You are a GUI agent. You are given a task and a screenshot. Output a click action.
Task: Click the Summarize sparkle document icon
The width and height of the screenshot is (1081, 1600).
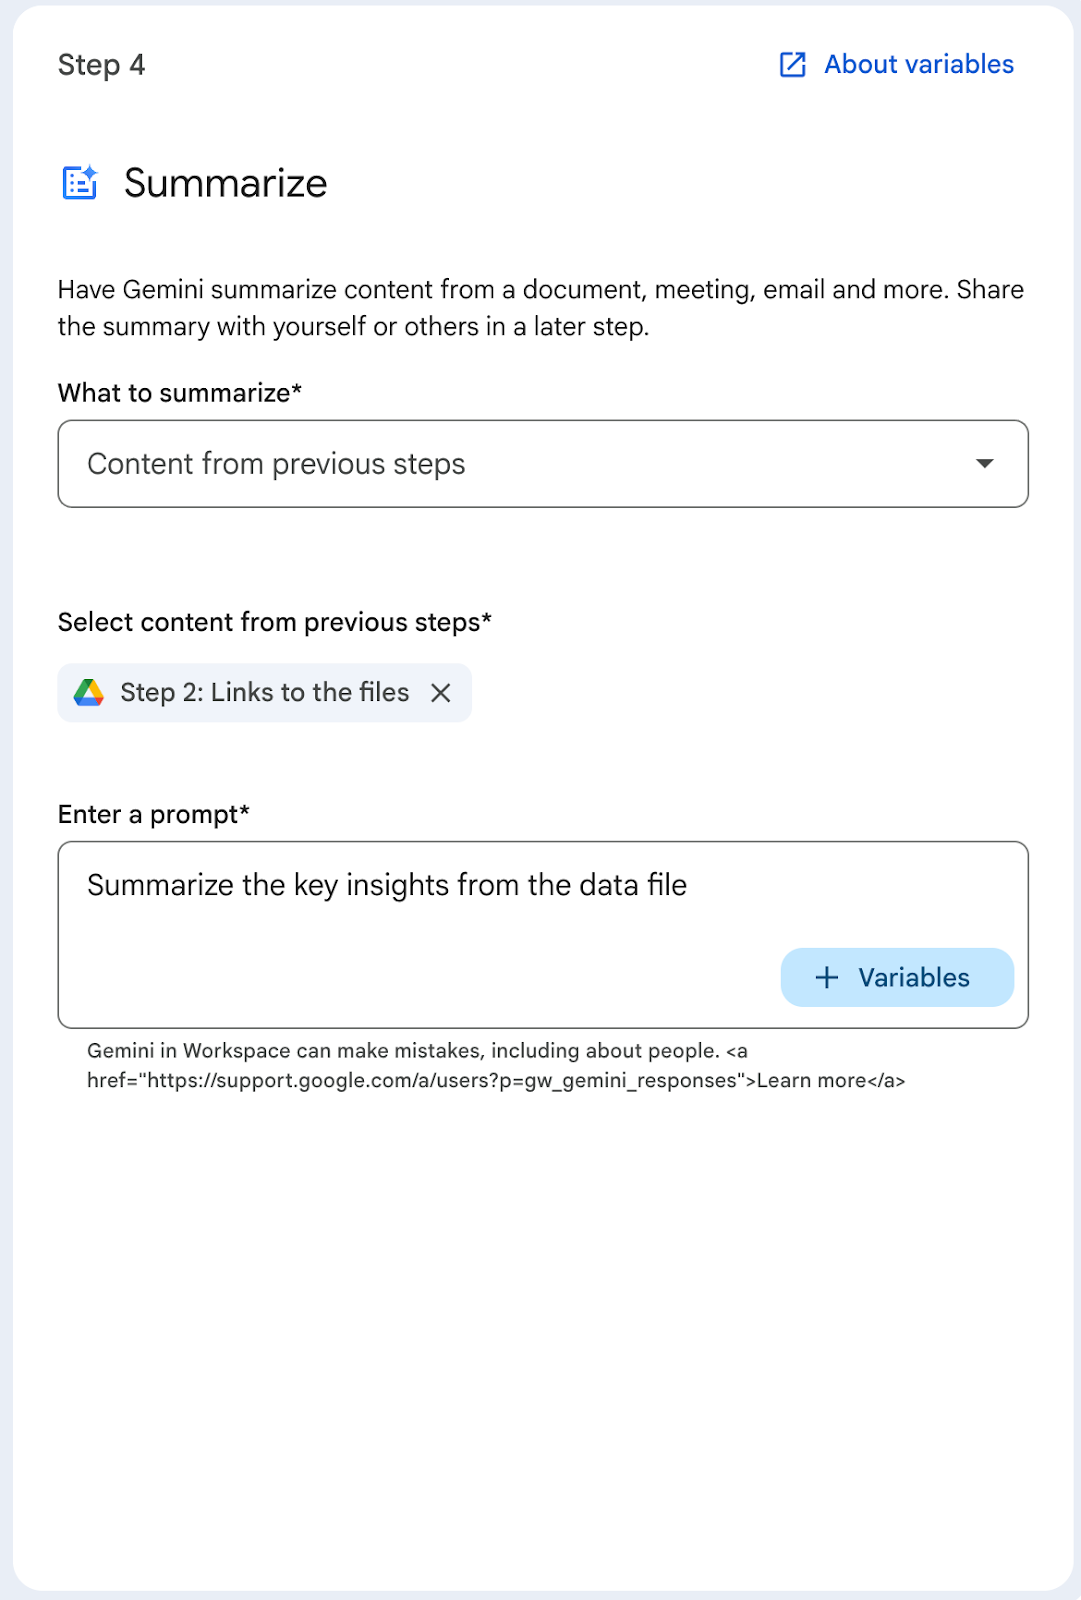click(x=80, y=183)
